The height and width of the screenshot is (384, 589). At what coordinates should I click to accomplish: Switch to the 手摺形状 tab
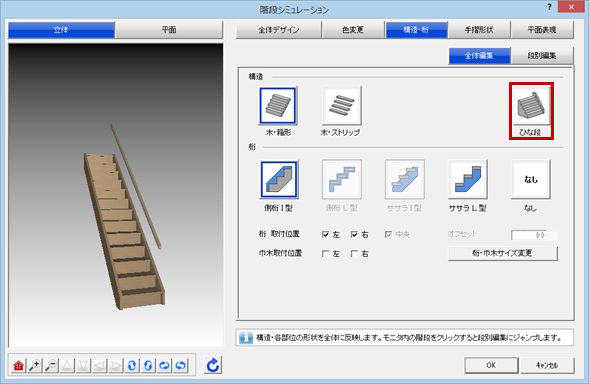pyautogui.click(x=479, y=30)
